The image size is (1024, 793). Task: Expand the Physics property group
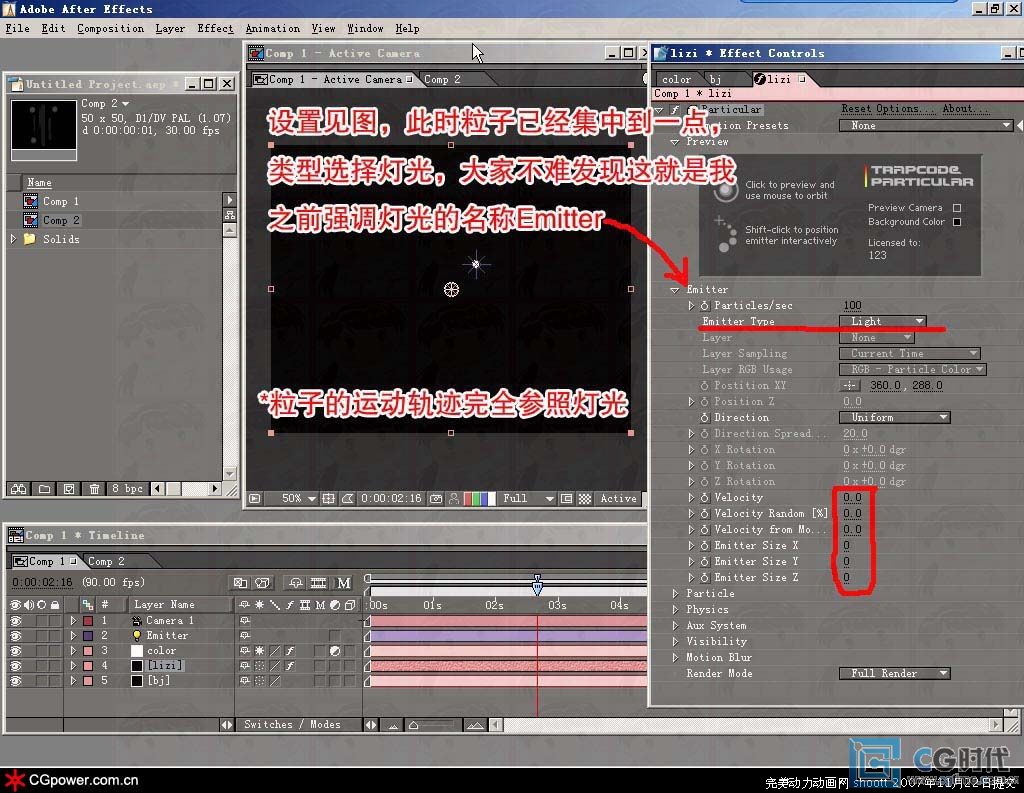click(x=675, y=609)
